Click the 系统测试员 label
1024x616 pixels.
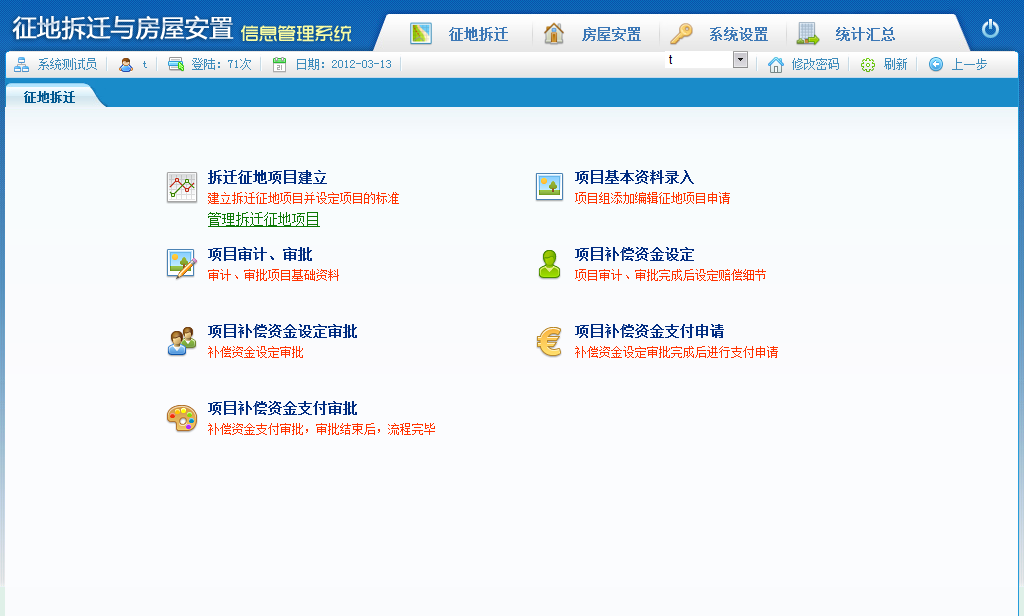[67, 64]
